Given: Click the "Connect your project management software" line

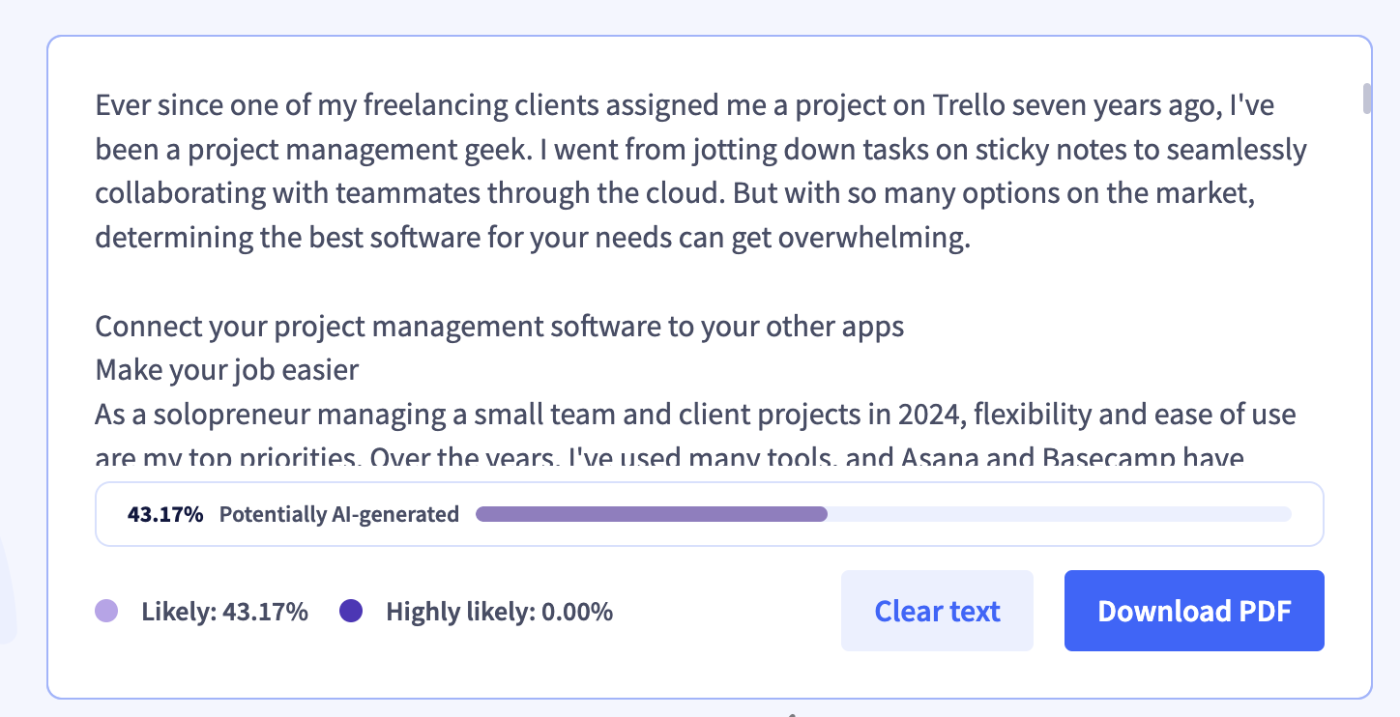Looking at the screenshot, I should coord(499,327).
